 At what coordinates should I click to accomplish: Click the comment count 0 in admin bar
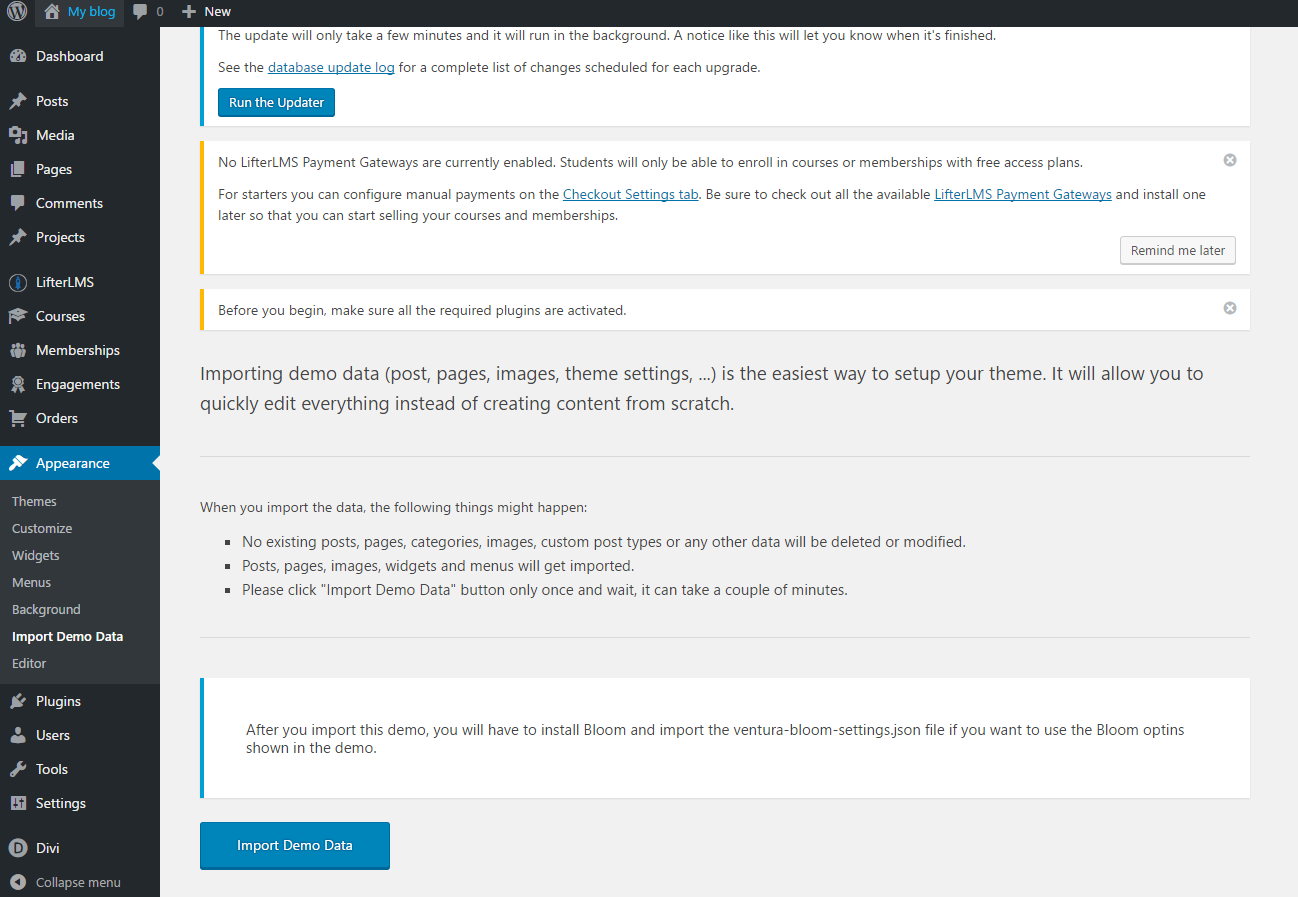tap(160, 12)
